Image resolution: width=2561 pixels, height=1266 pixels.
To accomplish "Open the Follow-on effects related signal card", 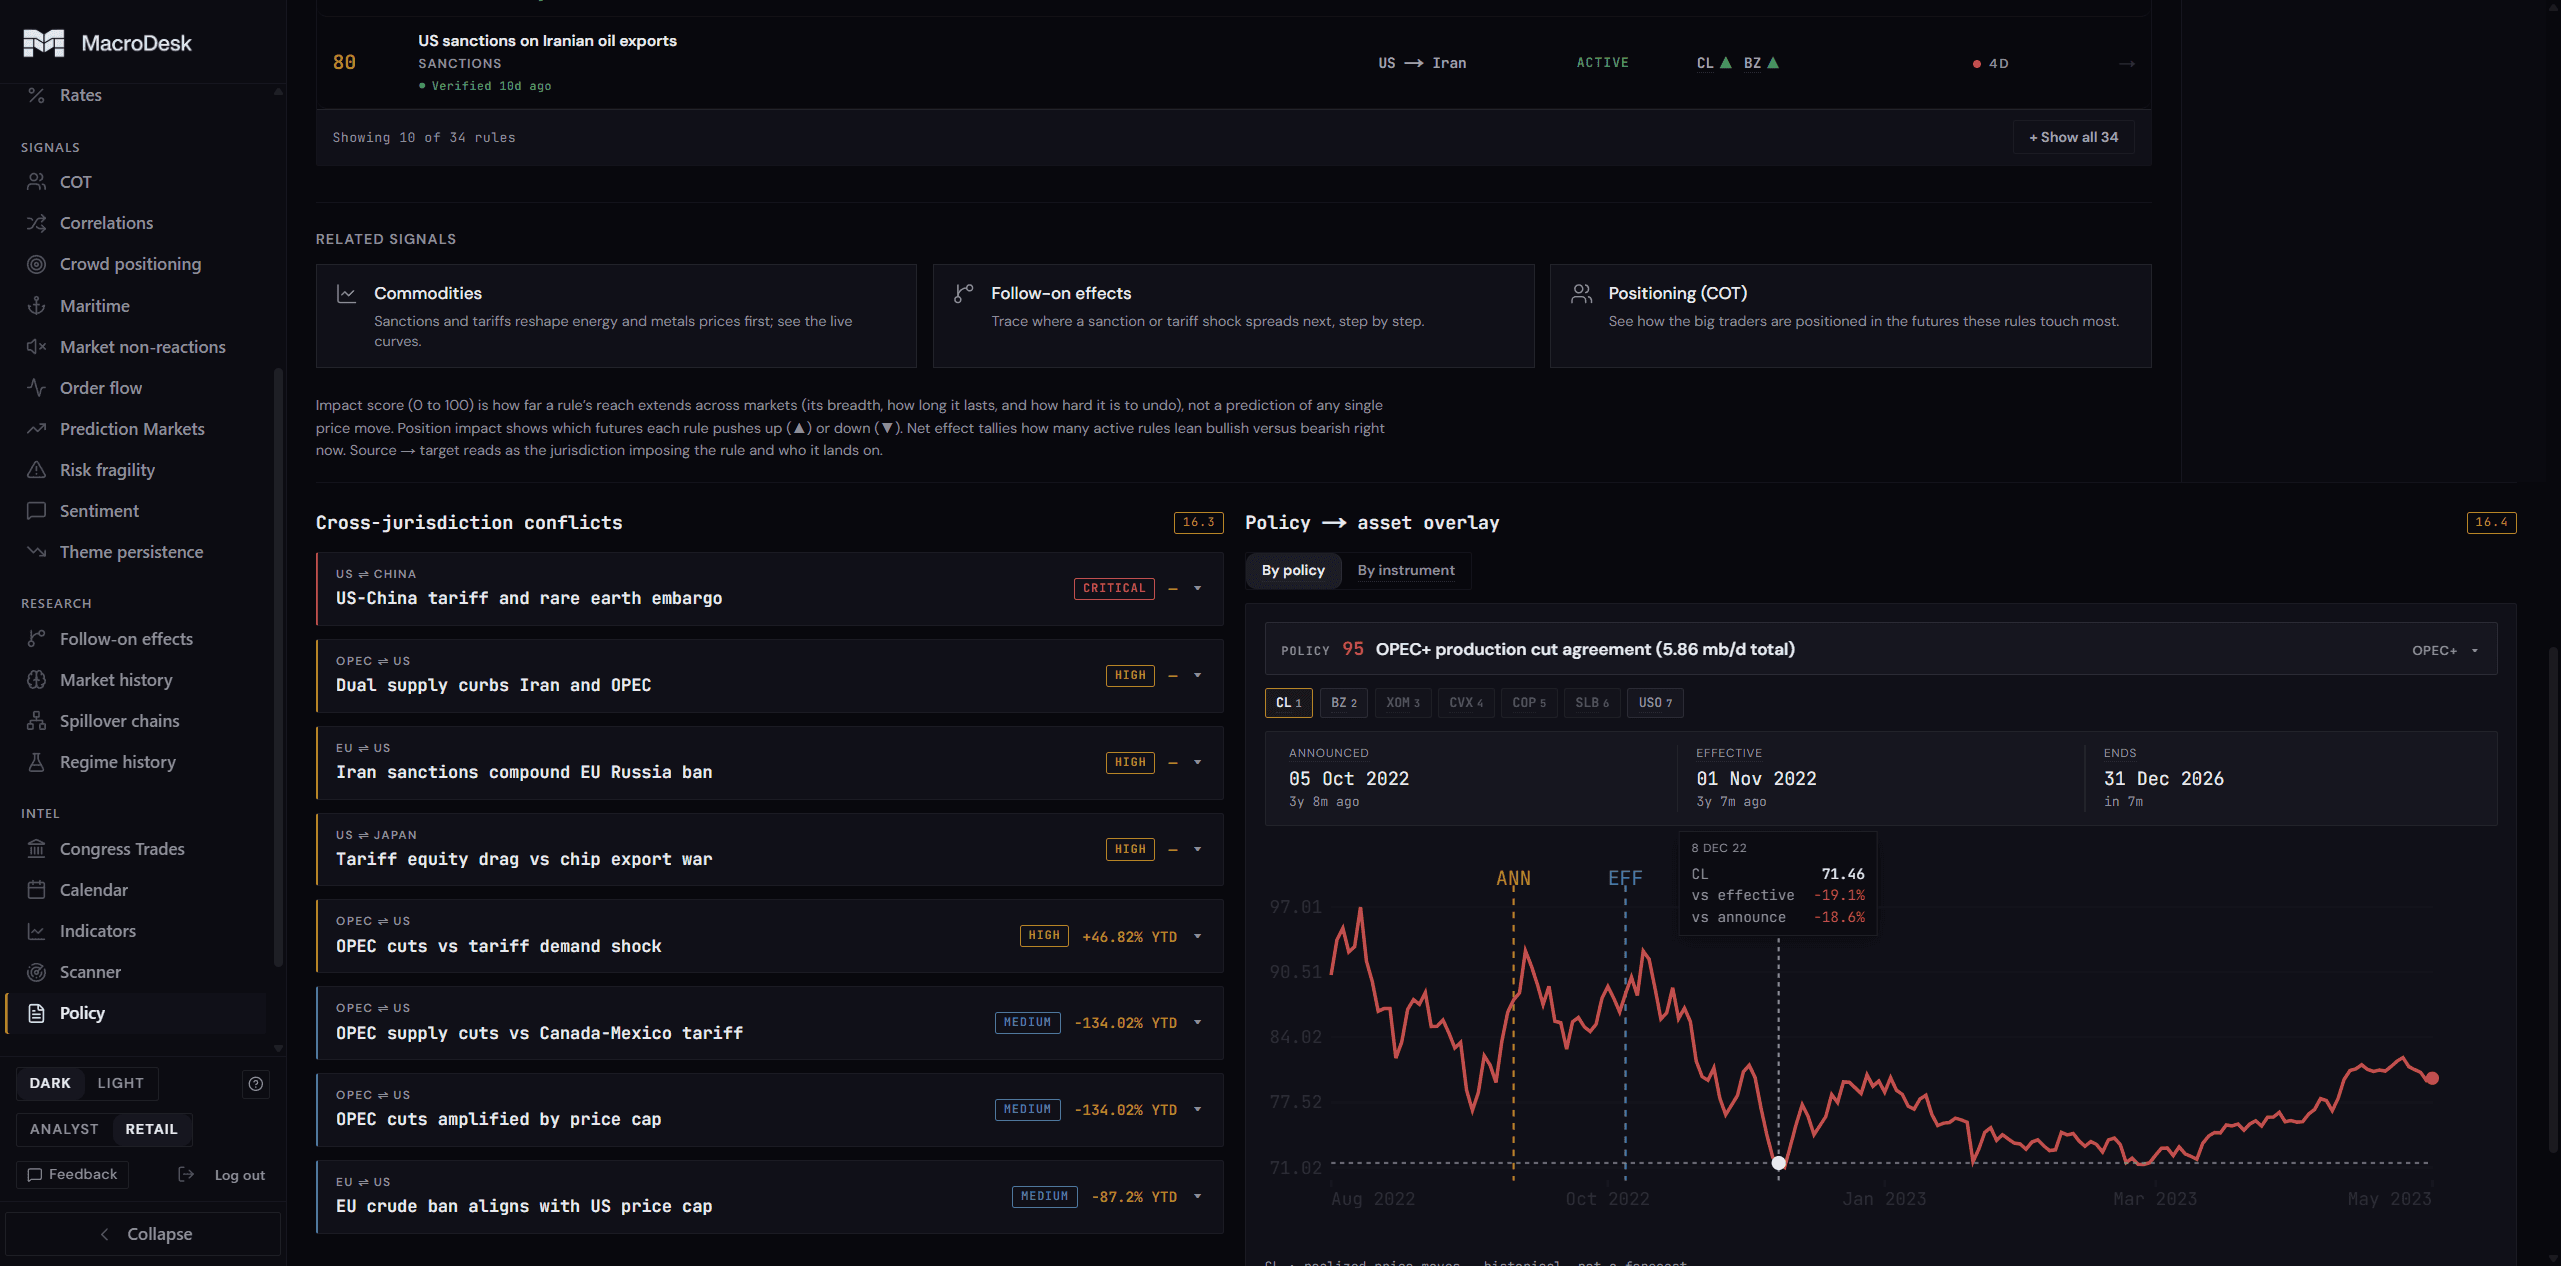I will 1233,316.
